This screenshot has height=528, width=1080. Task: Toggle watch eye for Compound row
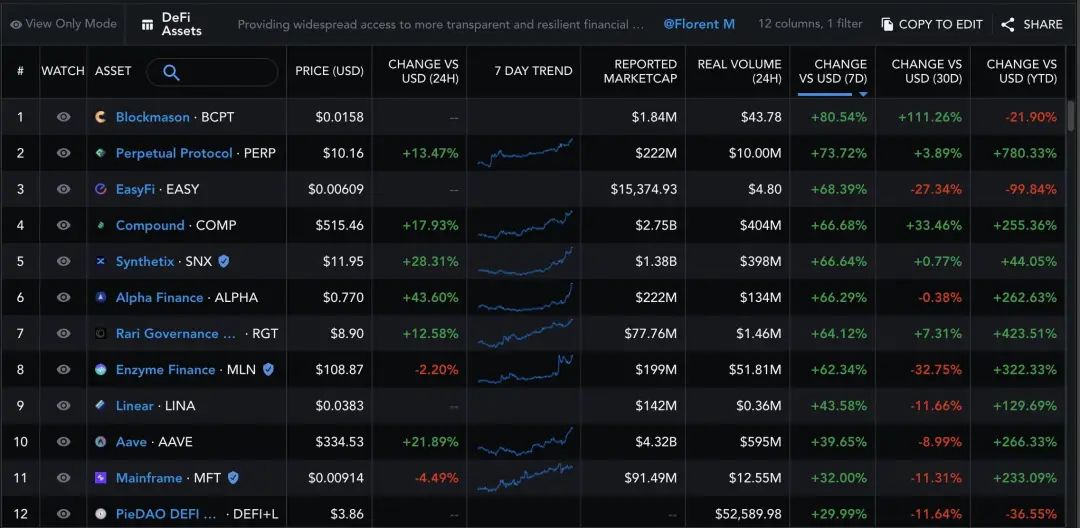[63, 225]
